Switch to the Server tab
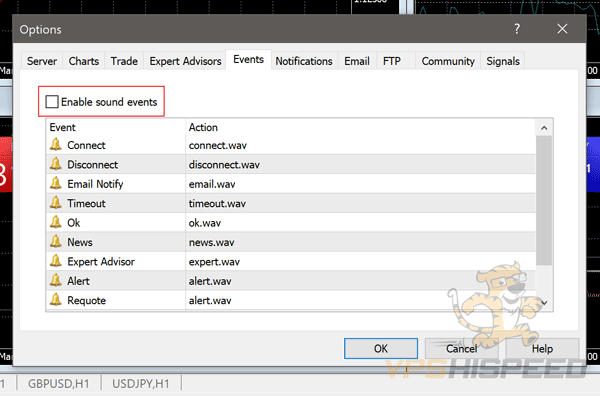The height and width of the screenshot is (396, 600). point(42,61)
